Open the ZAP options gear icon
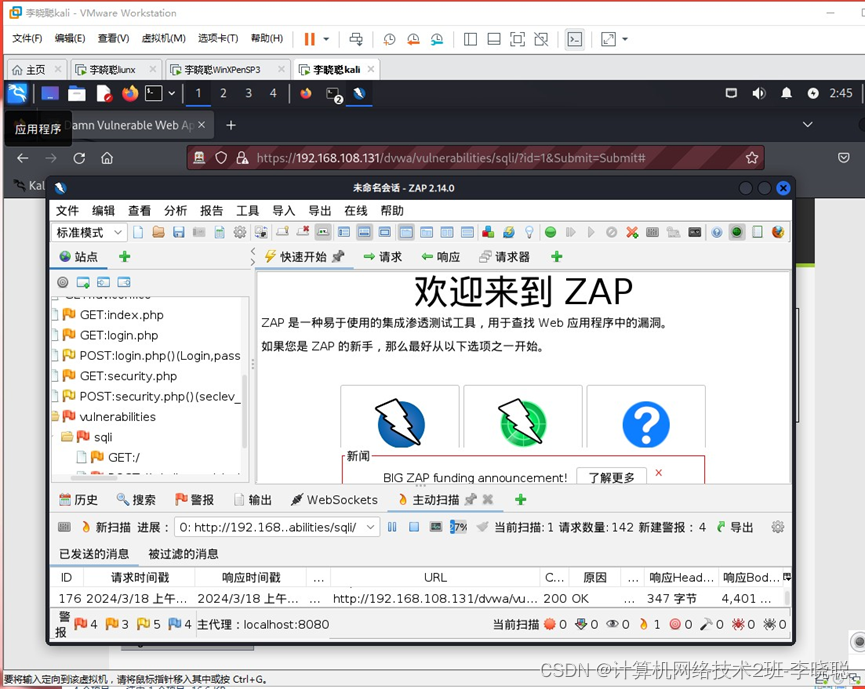The width and height of the screenshot is (865, 689). [x=240, y=231]
